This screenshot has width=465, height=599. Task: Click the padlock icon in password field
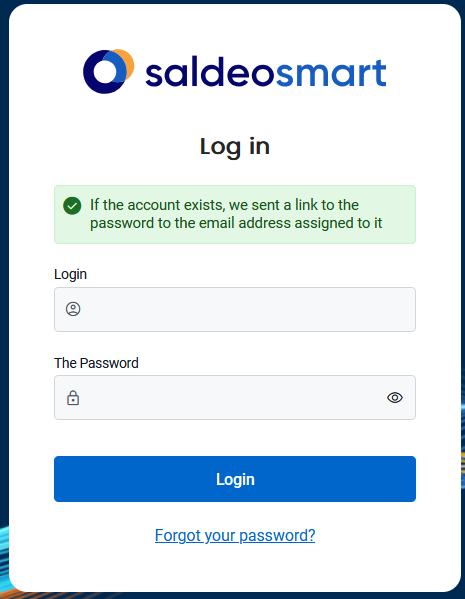click(x=73, y=398)
